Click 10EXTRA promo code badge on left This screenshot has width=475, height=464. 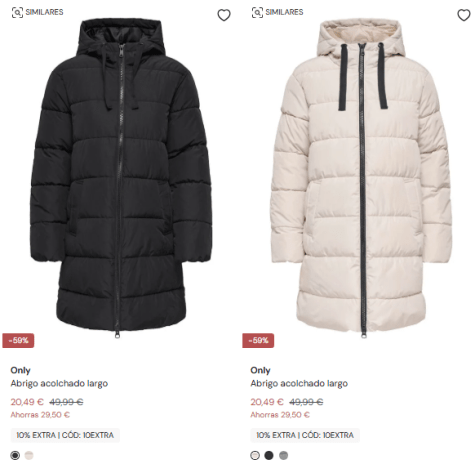[x=65, y=435]
